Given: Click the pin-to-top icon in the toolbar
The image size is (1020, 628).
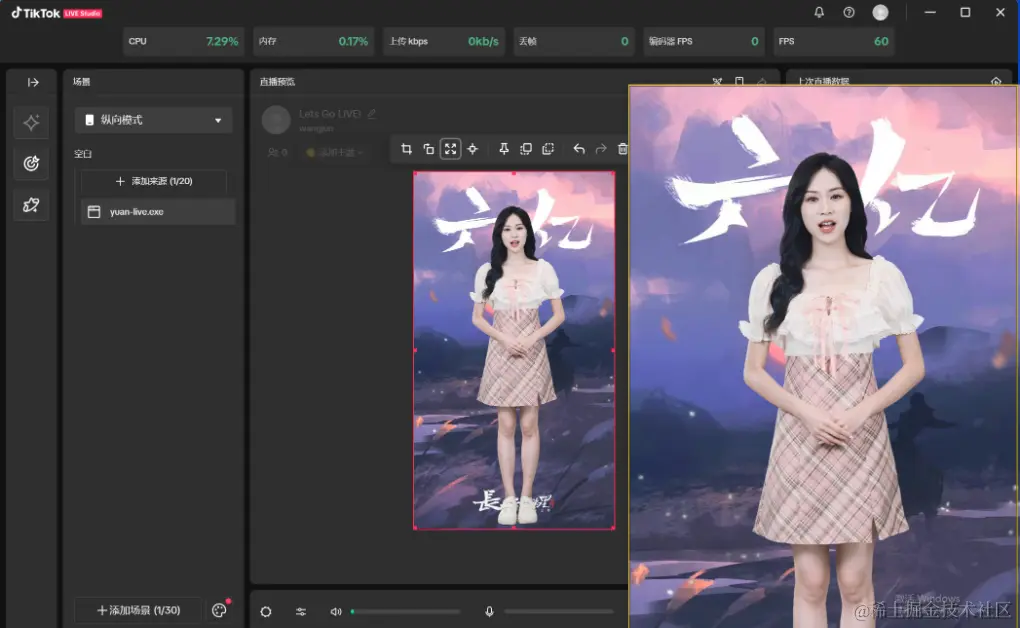Looking at the screenshot, I should [503, 149].
